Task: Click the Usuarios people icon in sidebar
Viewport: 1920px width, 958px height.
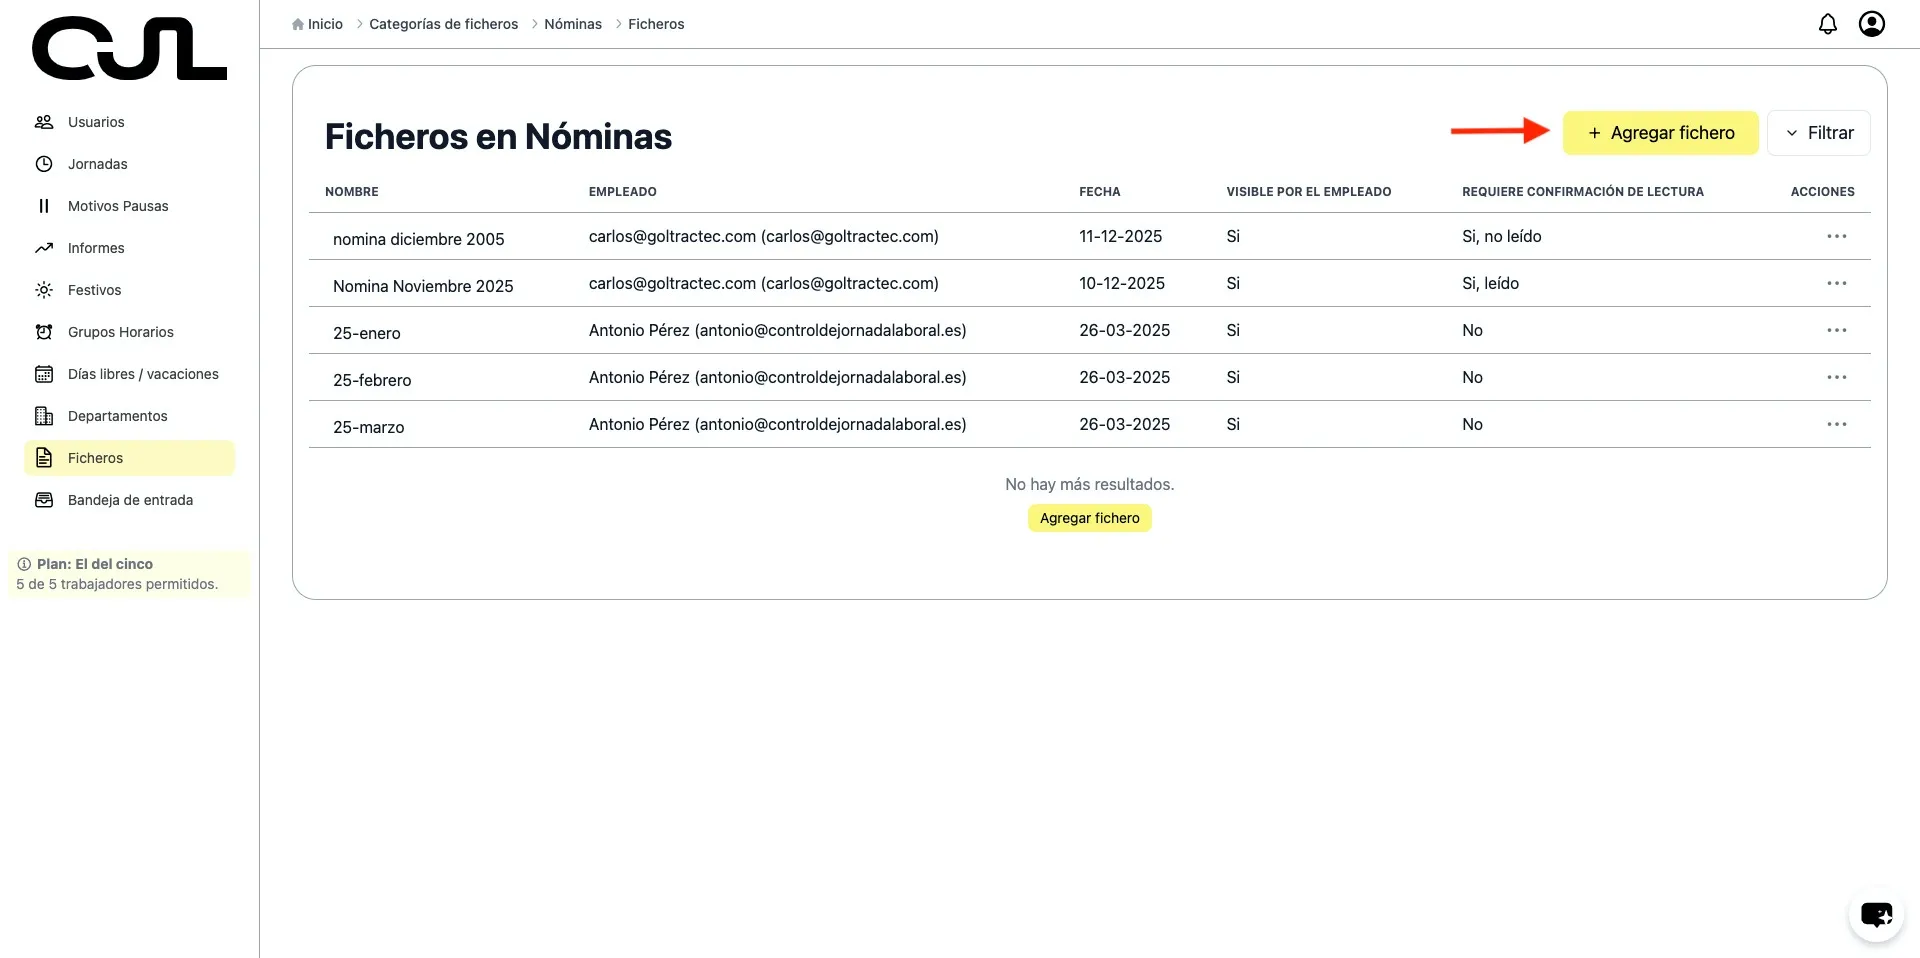Action: click(x=44, y=122)
